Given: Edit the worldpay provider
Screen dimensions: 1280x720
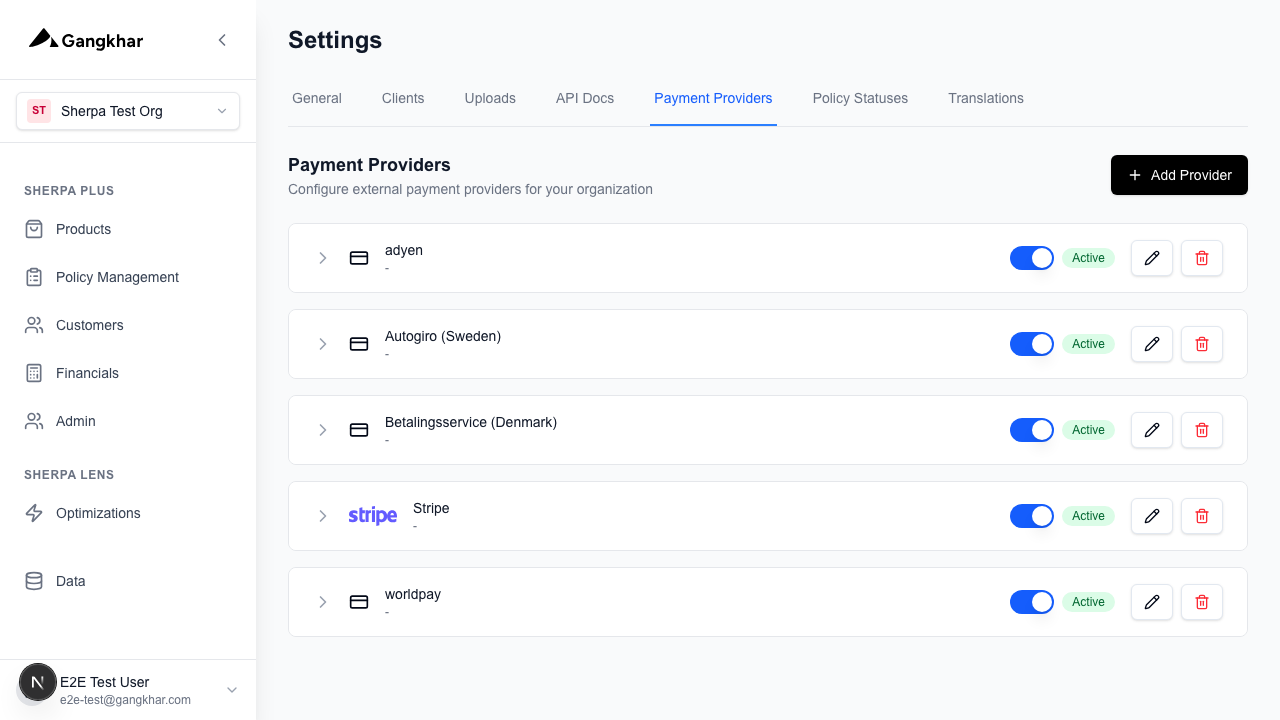Looking at the screenshot, I should point(1152,602).
